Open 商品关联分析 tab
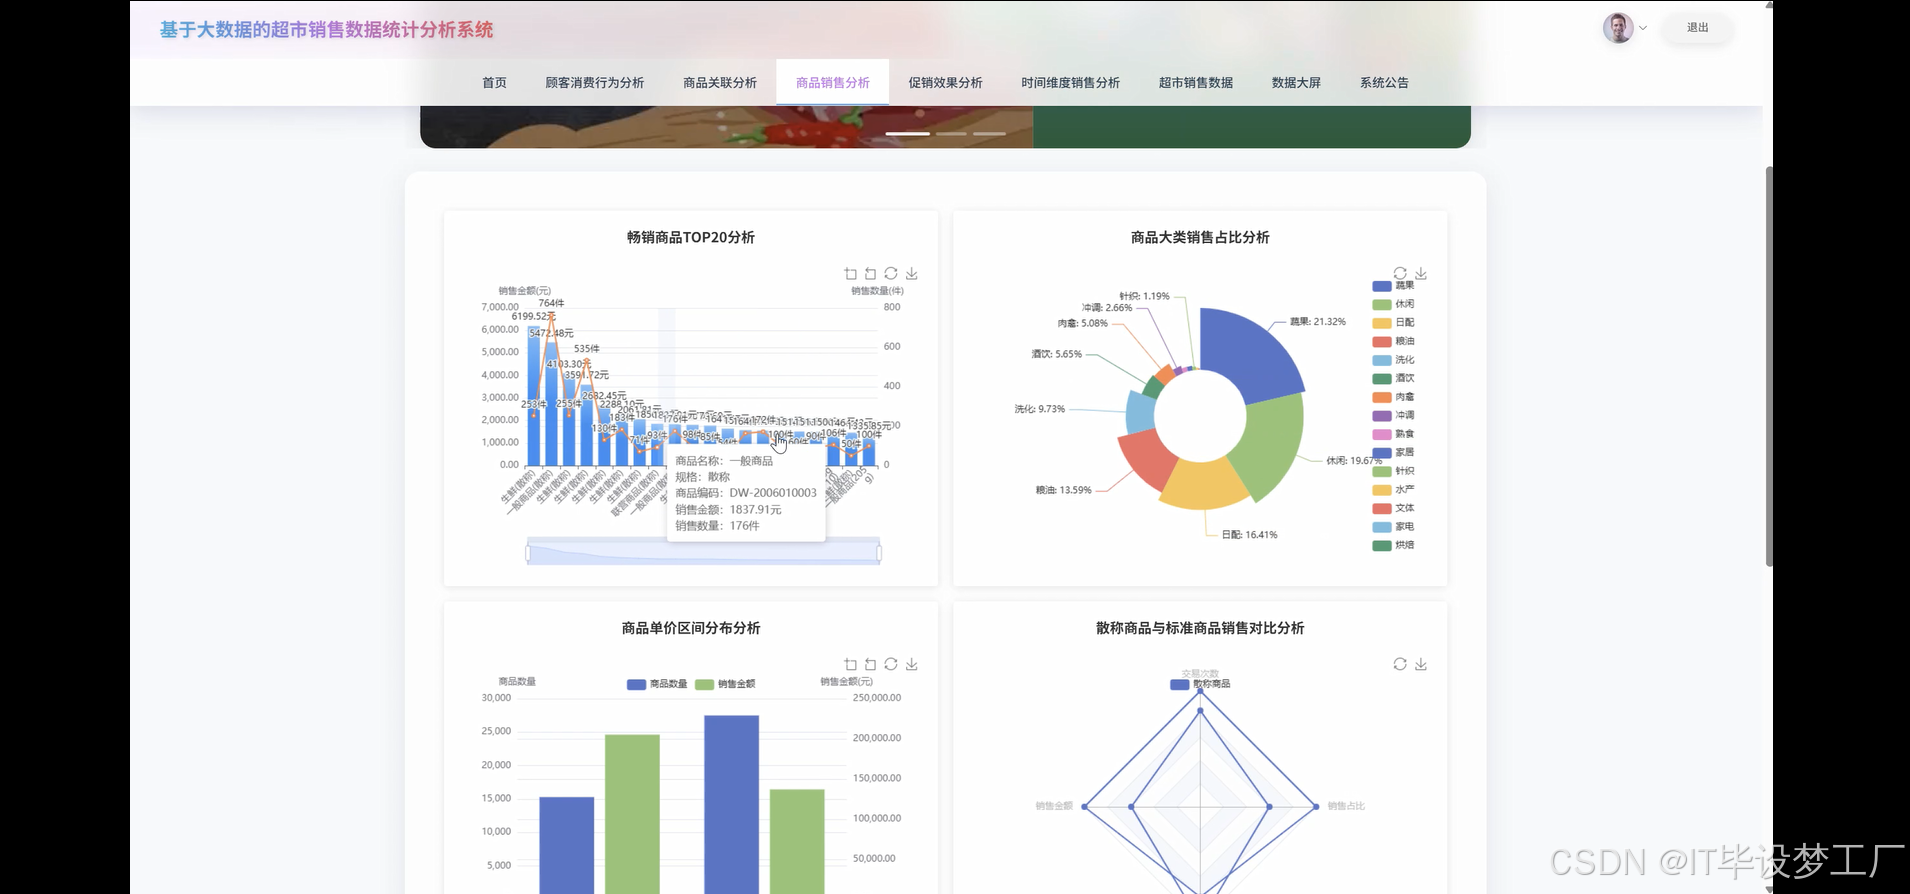This screenshot has height=894, width=1910. tap(720, 83)
